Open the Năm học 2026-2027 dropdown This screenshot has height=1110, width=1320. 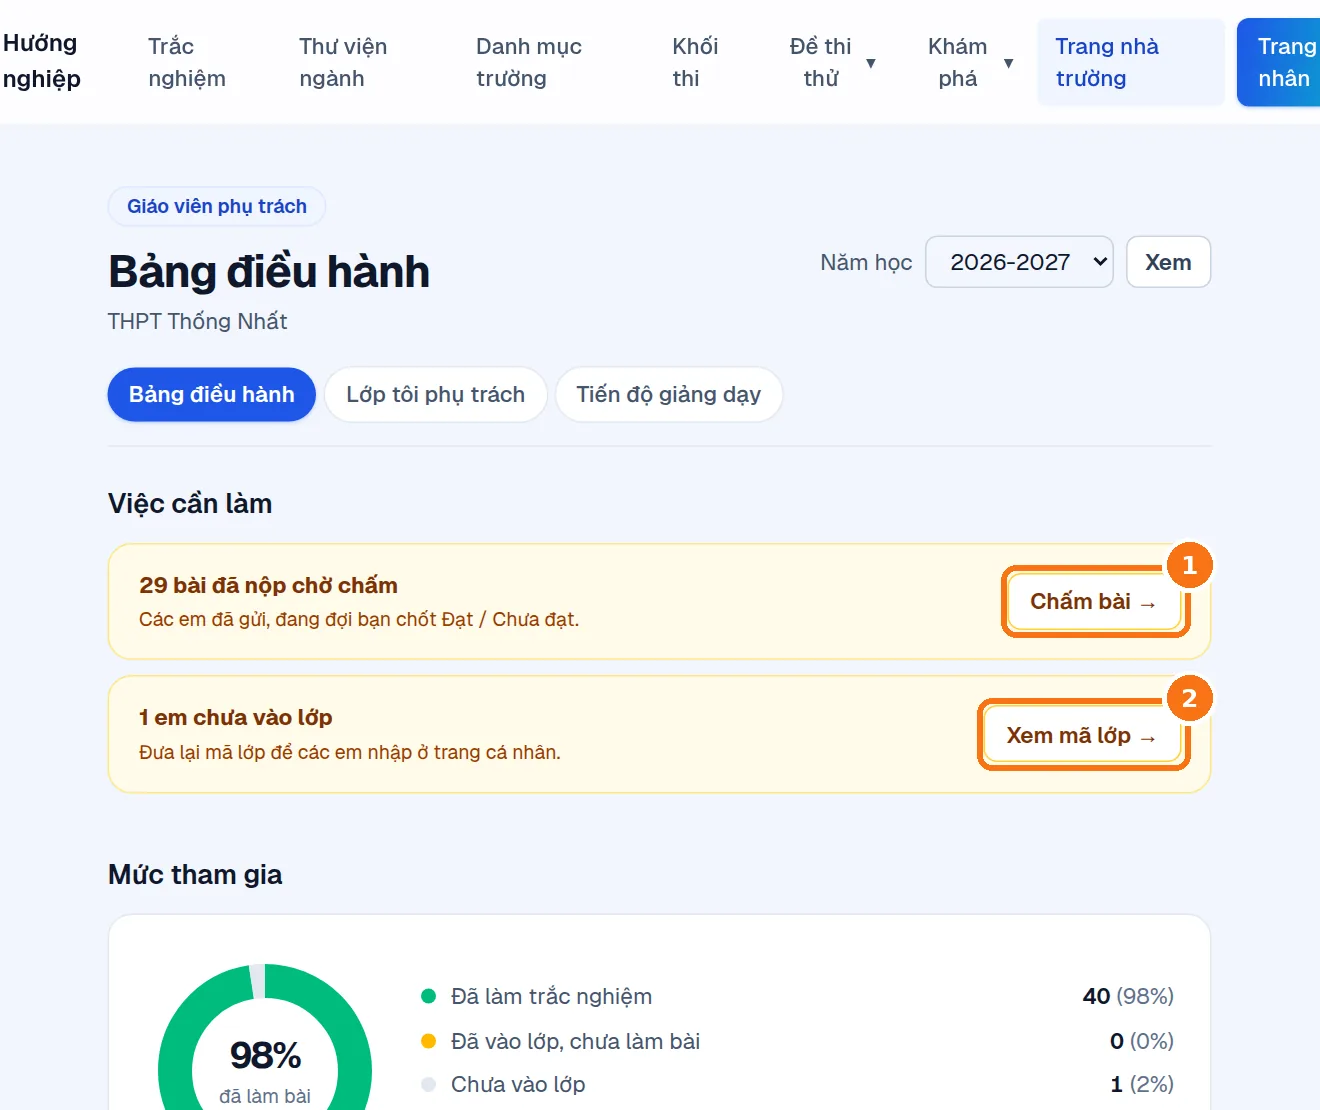coord(1019,262)
